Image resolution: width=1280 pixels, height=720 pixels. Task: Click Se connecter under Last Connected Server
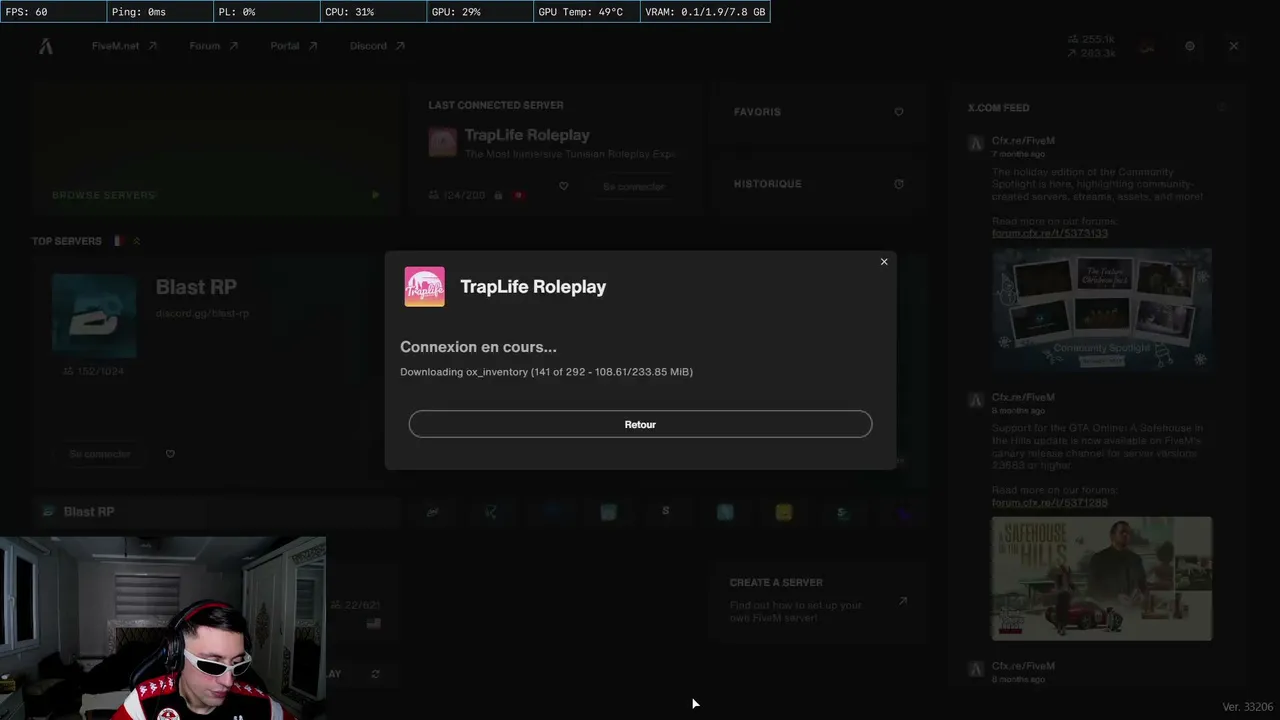(633, 187)
